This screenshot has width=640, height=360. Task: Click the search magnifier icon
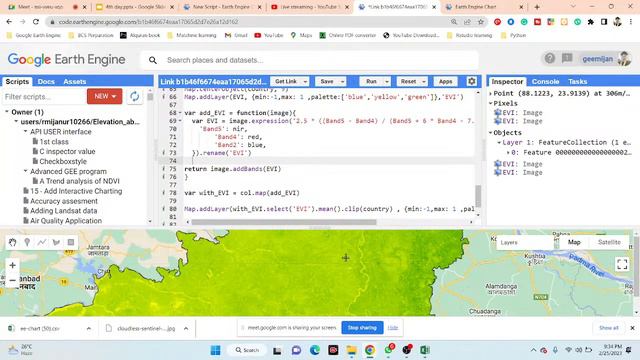pos(153,60)
